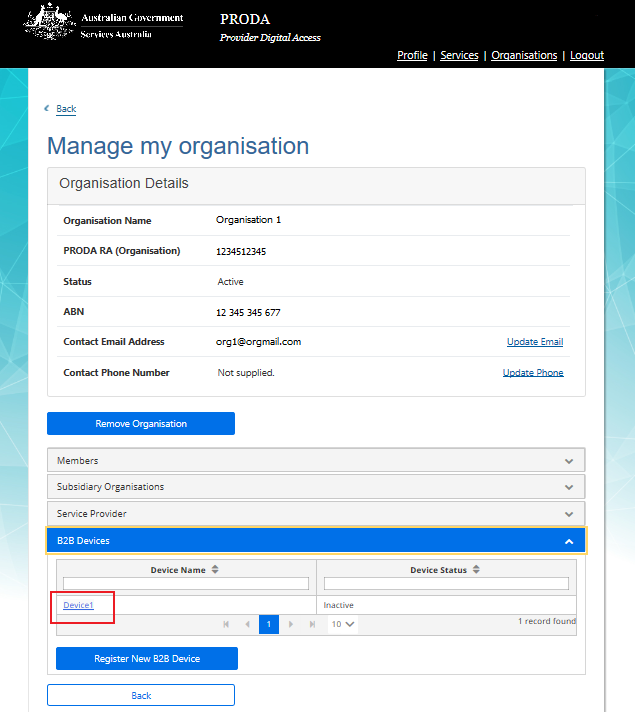Image resolution: width=635 pixels, height=712 pixels.
Task: Click the Register New B2B Device button
Action: pos(147,658)
